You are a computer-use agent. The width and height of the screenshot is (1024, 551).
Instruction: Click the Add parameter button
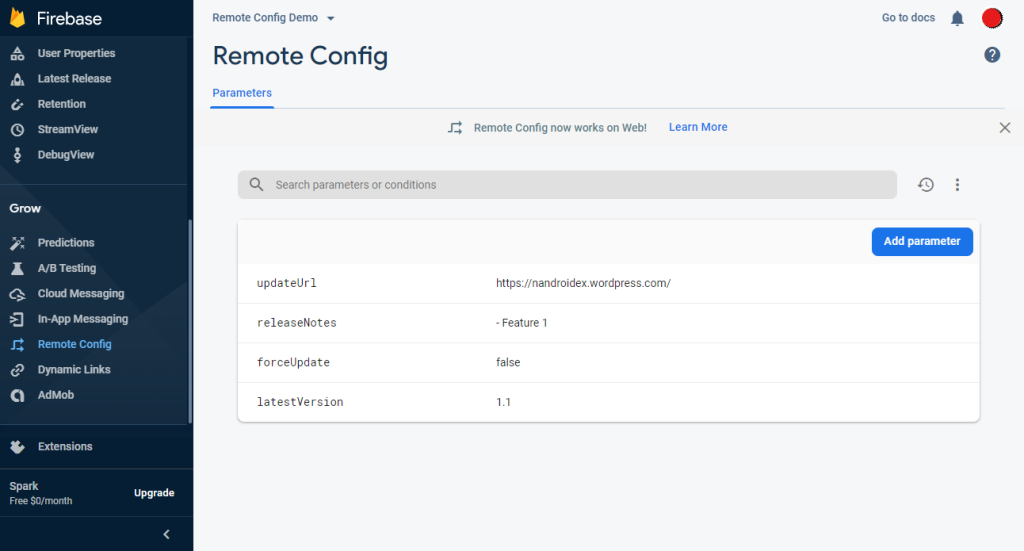point(922,241)
